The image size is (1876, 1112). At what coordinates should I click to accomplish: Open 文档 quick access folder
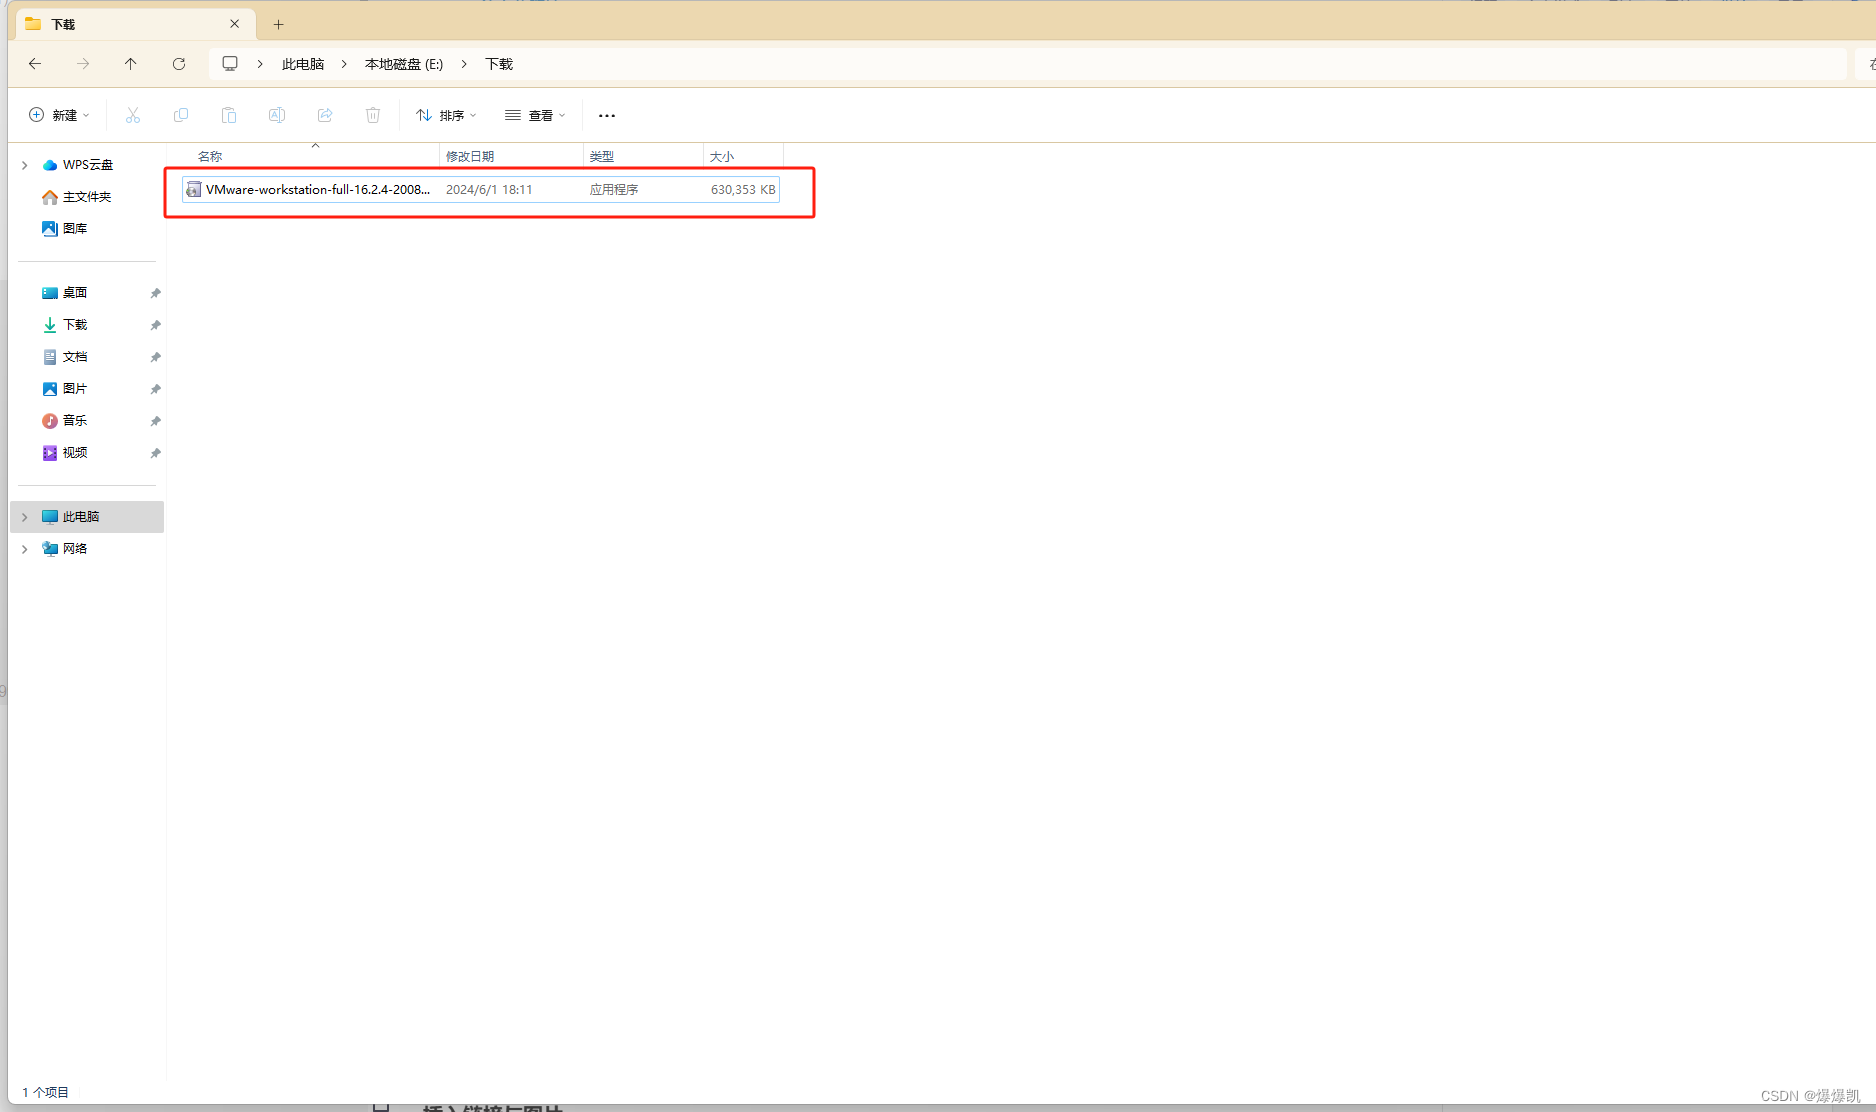pyautogui.click(x=75, y=357)
